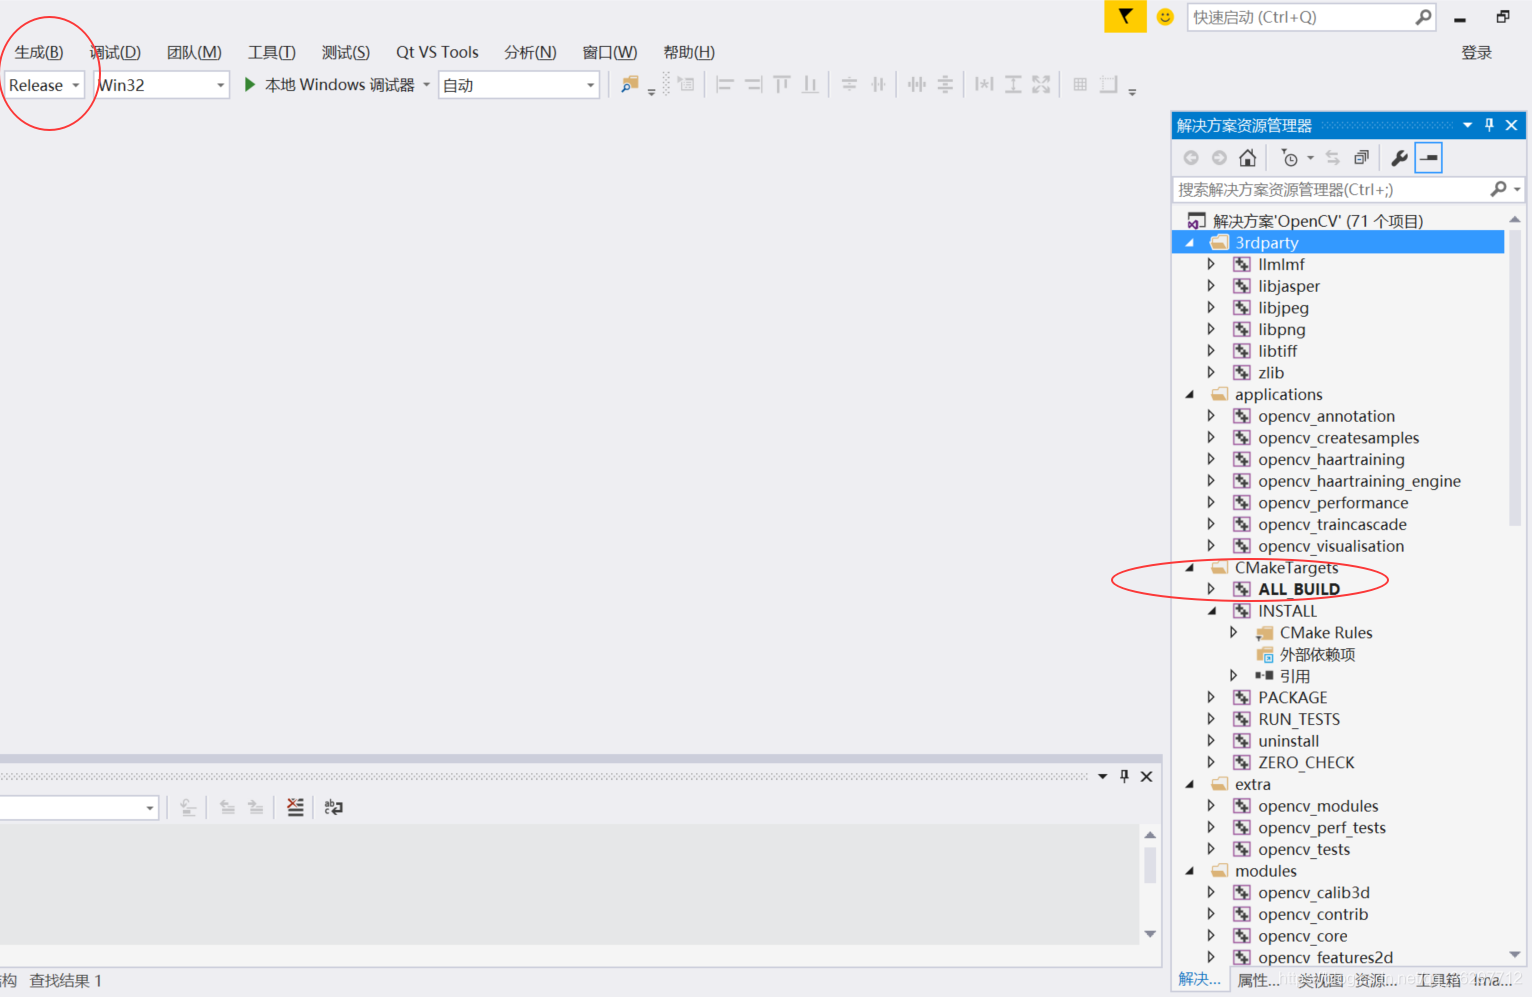Click the output panel scroll down arrow

click(x=1150, y=934)
